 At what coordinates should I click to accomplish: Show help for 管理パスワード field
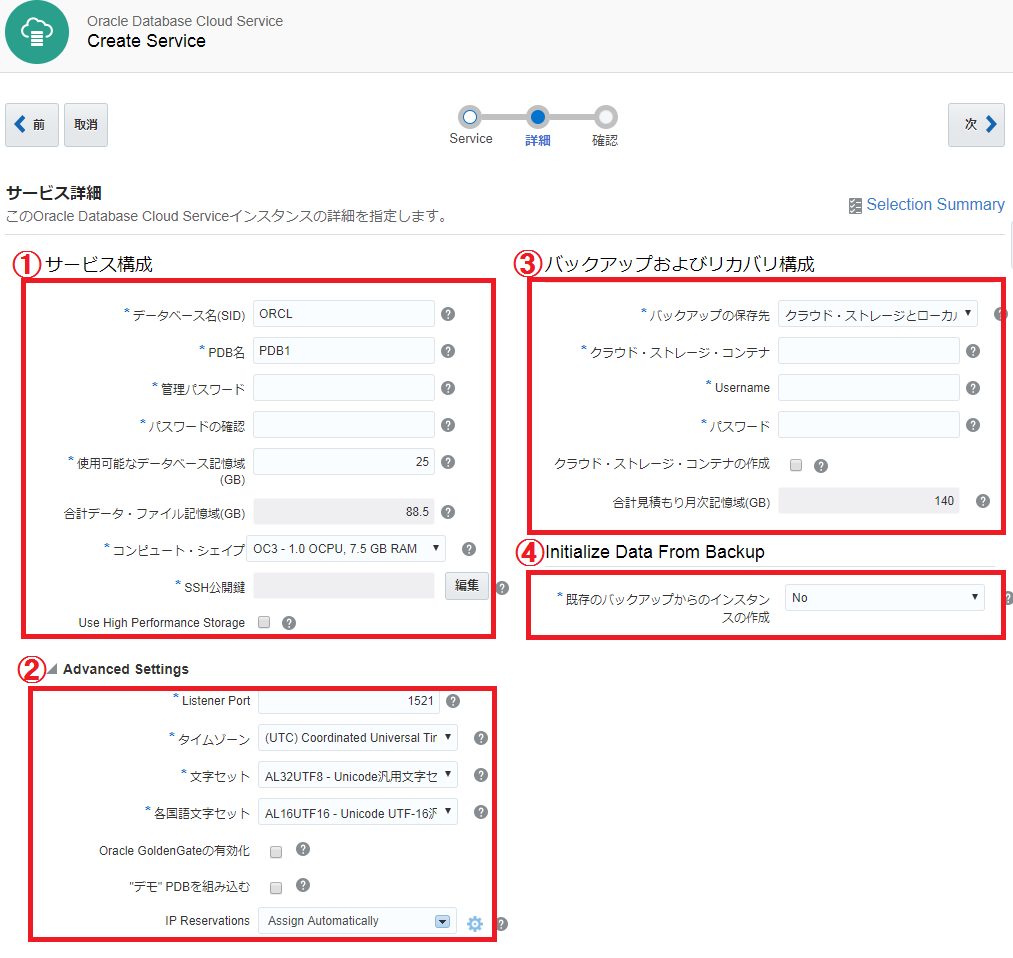pos(448,388)
